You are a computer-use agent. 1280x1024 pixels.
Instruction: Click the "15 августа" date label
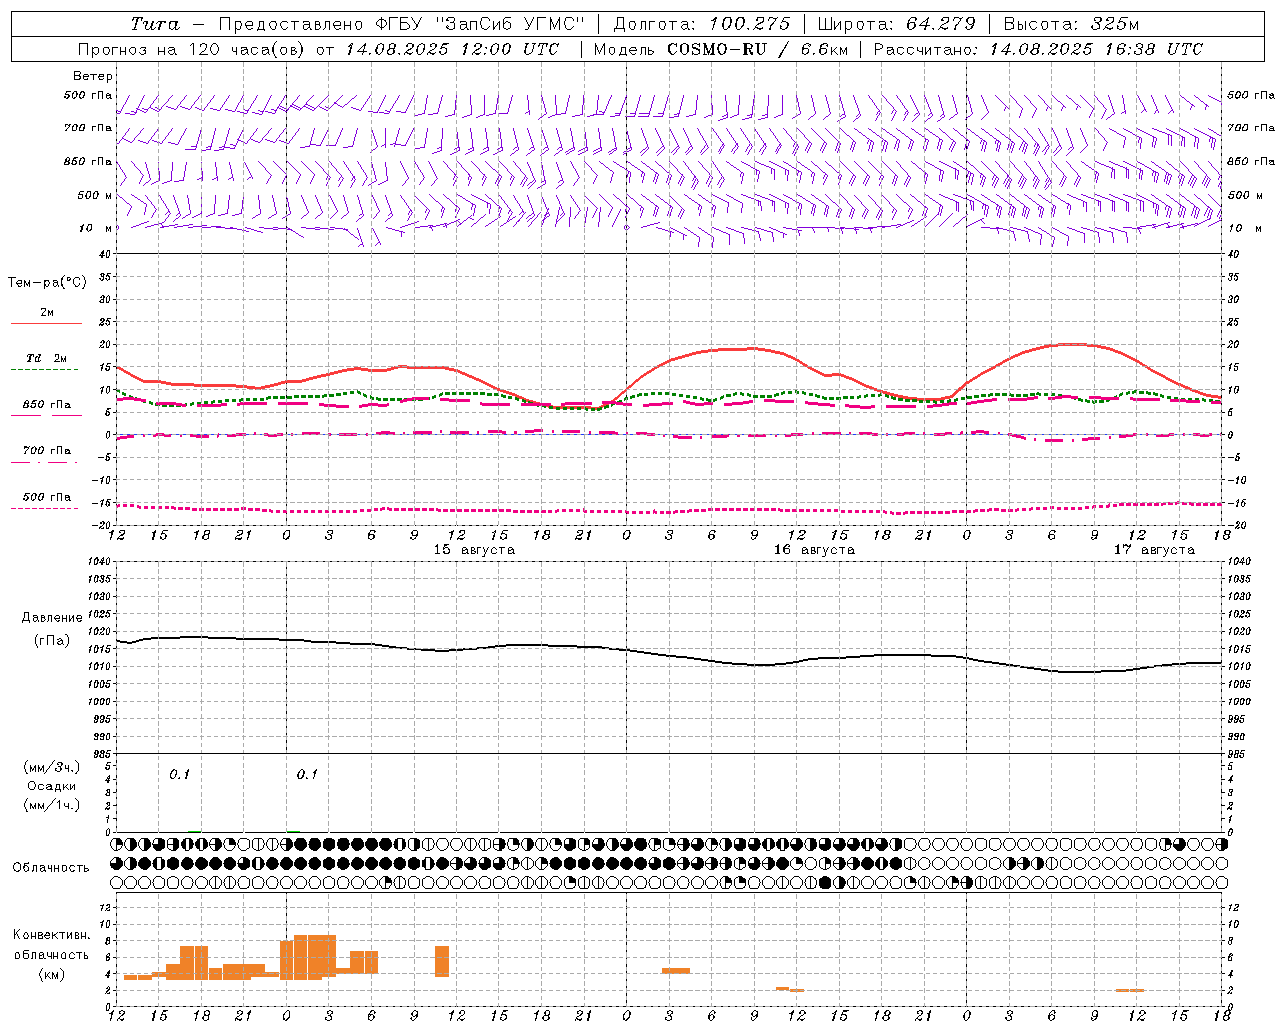[474, 550]
